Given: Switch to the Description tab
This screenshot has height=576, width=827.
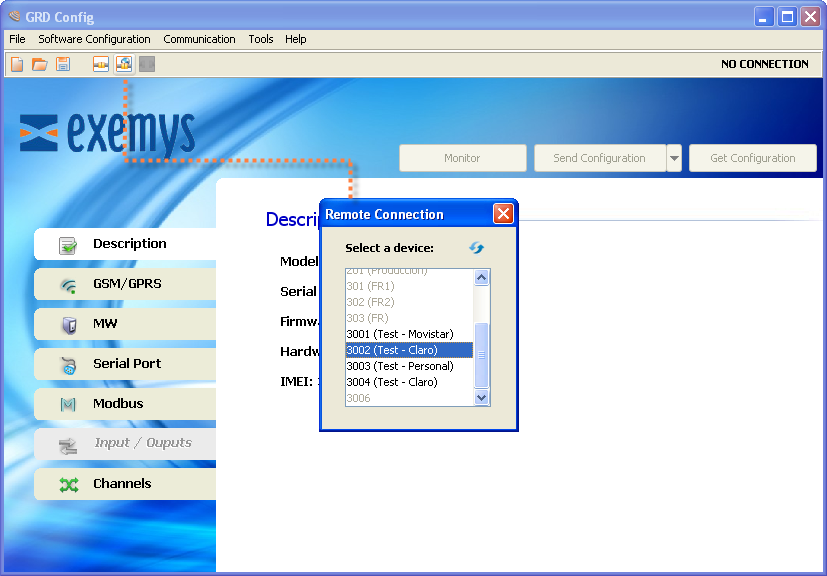Looking at the screenshot, I should pos(120,243).
